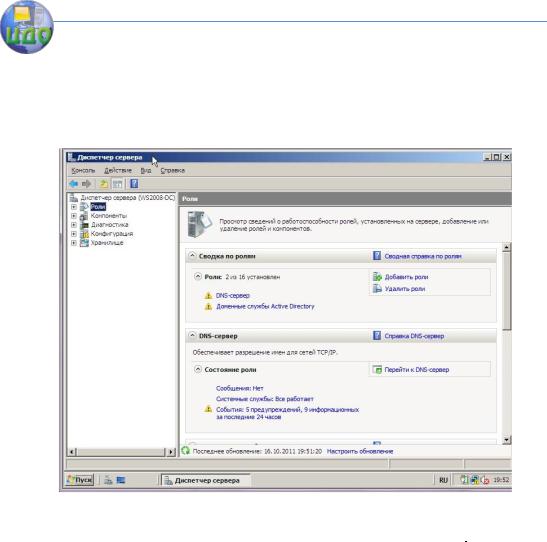Click the warning icon next to DNS-сервер role
Image resolution: width=547 pixels, height=542 pixels.
(208, 296)
